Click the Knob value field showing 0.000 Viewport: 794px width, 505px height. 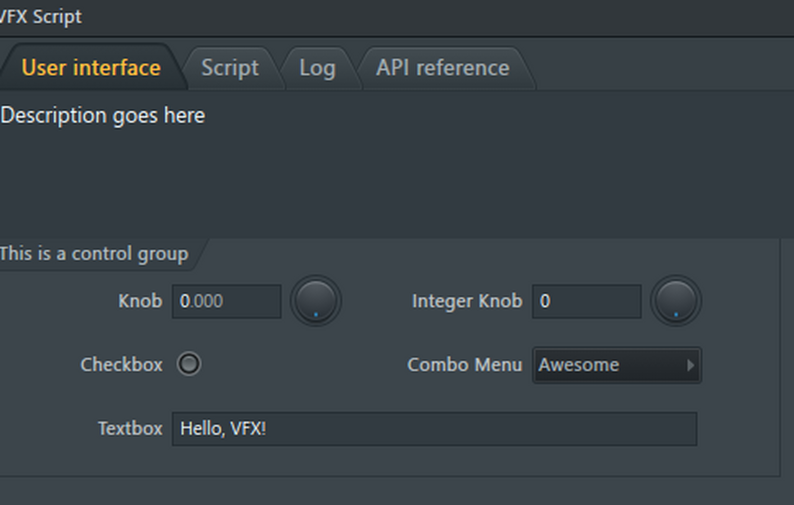[x=226, y=301]
